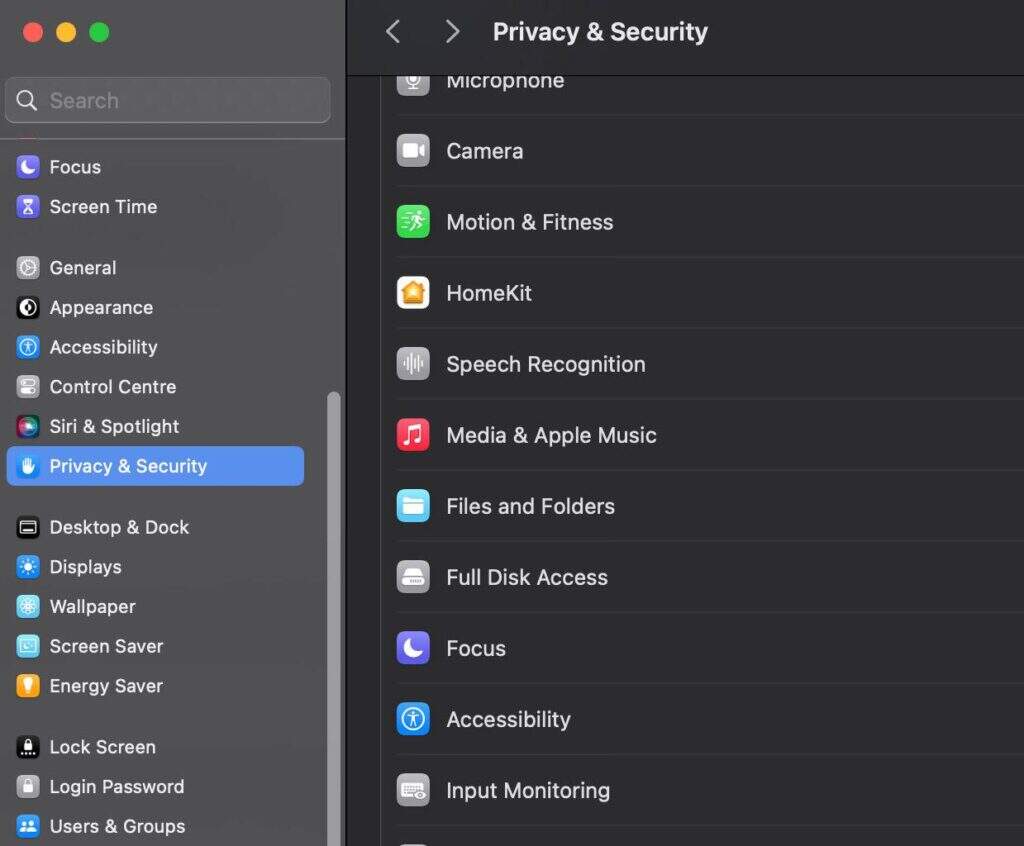Image resolution: width=1024 pixels, height=846 pixels.
Task: Click the Speech Recognition waveform icon
Action: pyautogui.click(x=413, y=364)
